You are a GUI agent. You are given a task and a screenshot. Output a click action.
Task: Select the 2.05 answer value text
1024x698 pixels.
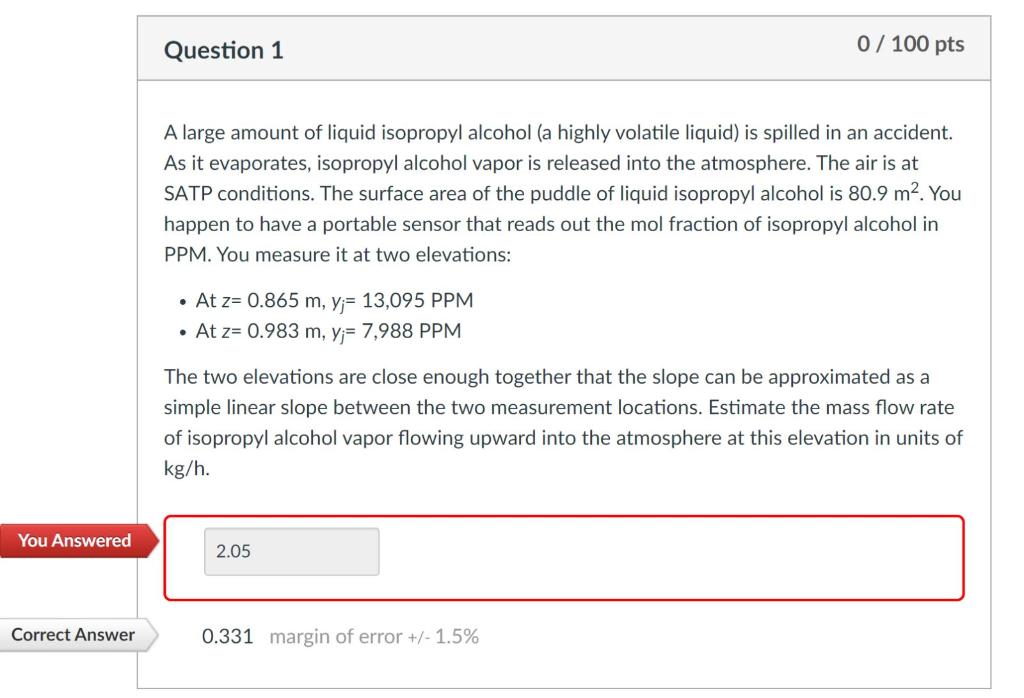click(228, 549)
